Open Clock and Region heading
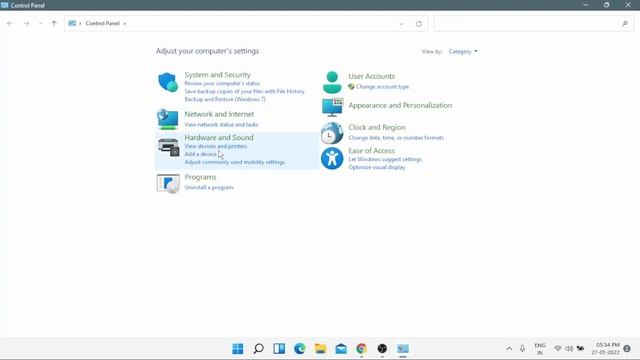Viewport: 640px width, 360px height. click(x=377, y=127)
